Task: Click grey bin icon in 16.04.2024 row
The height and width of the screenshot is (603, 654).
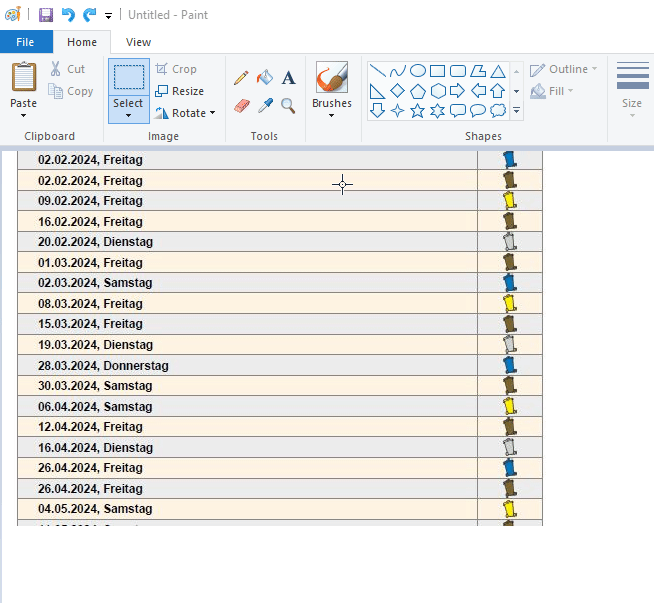Action: click(510, 447)
